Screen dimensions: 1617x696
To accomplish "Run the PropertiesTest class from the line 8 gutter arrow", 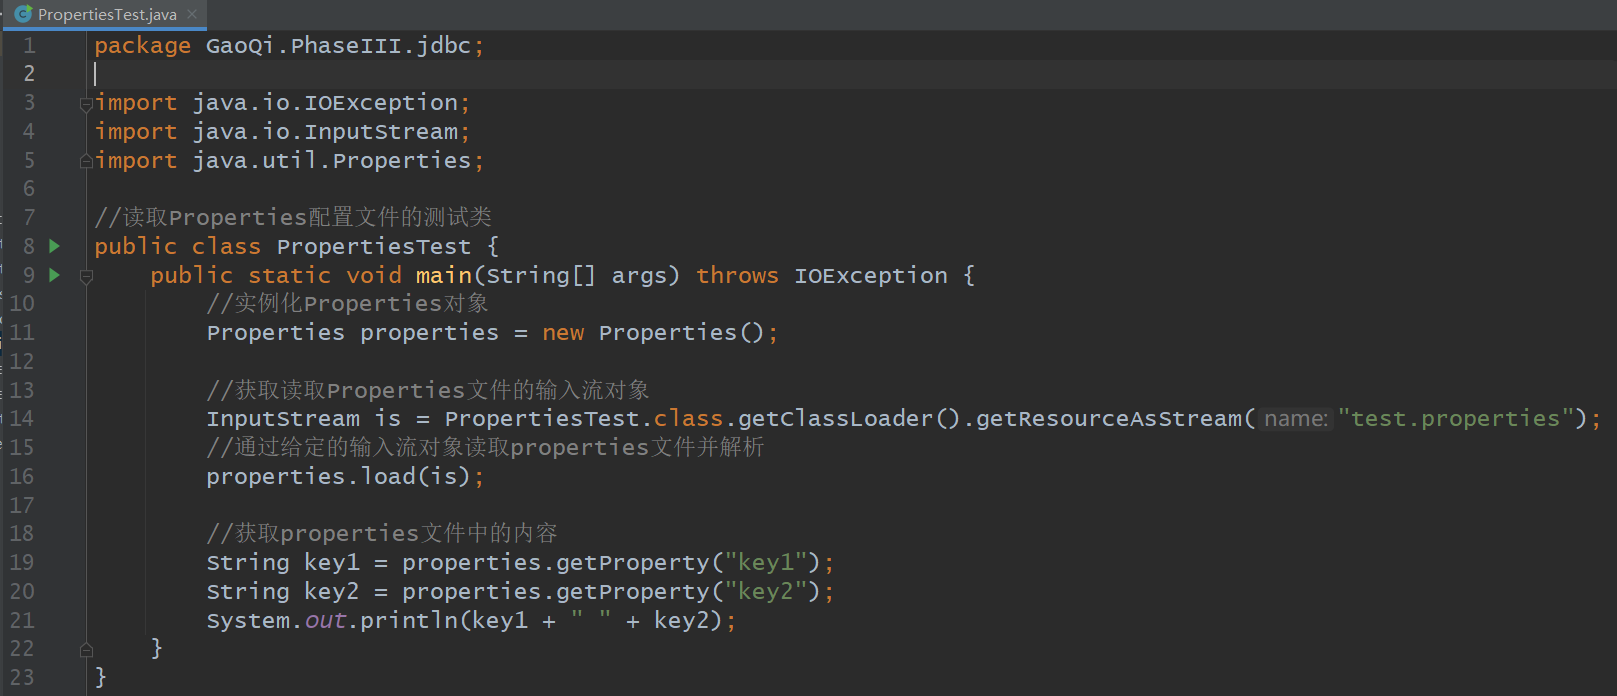I will 55,246.
